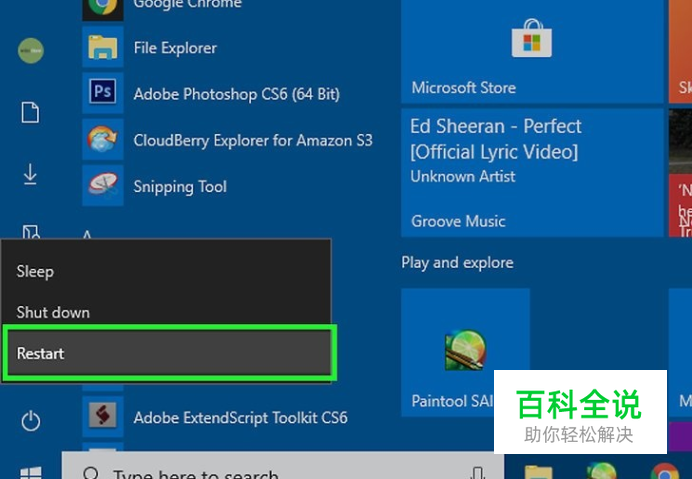Open Chrome on the taskbar

pyautogui.click(x=664, y=471)
